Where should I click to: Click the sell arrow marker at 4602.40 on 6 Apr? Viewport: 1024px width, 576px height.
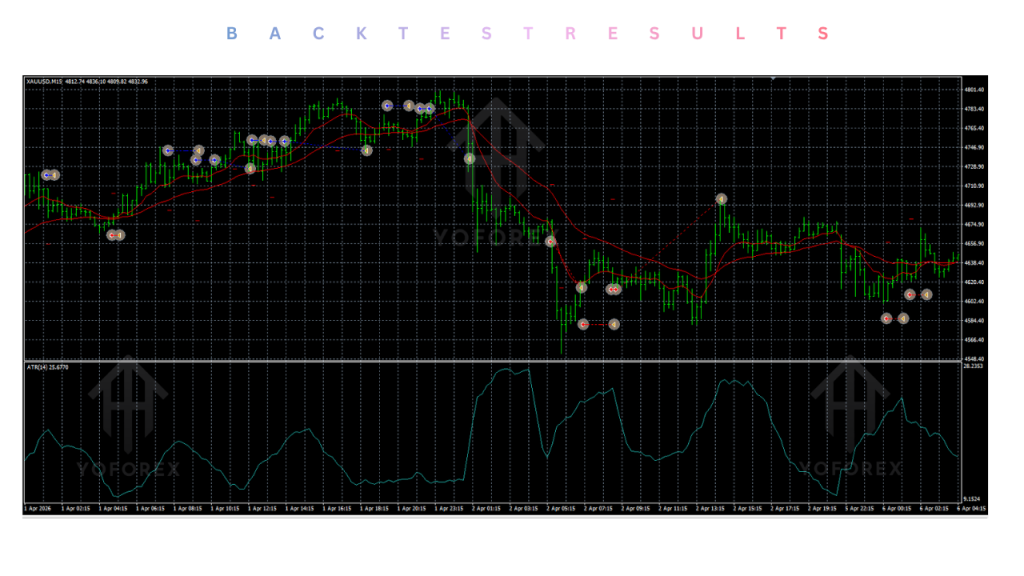click(x=910, y=295)
